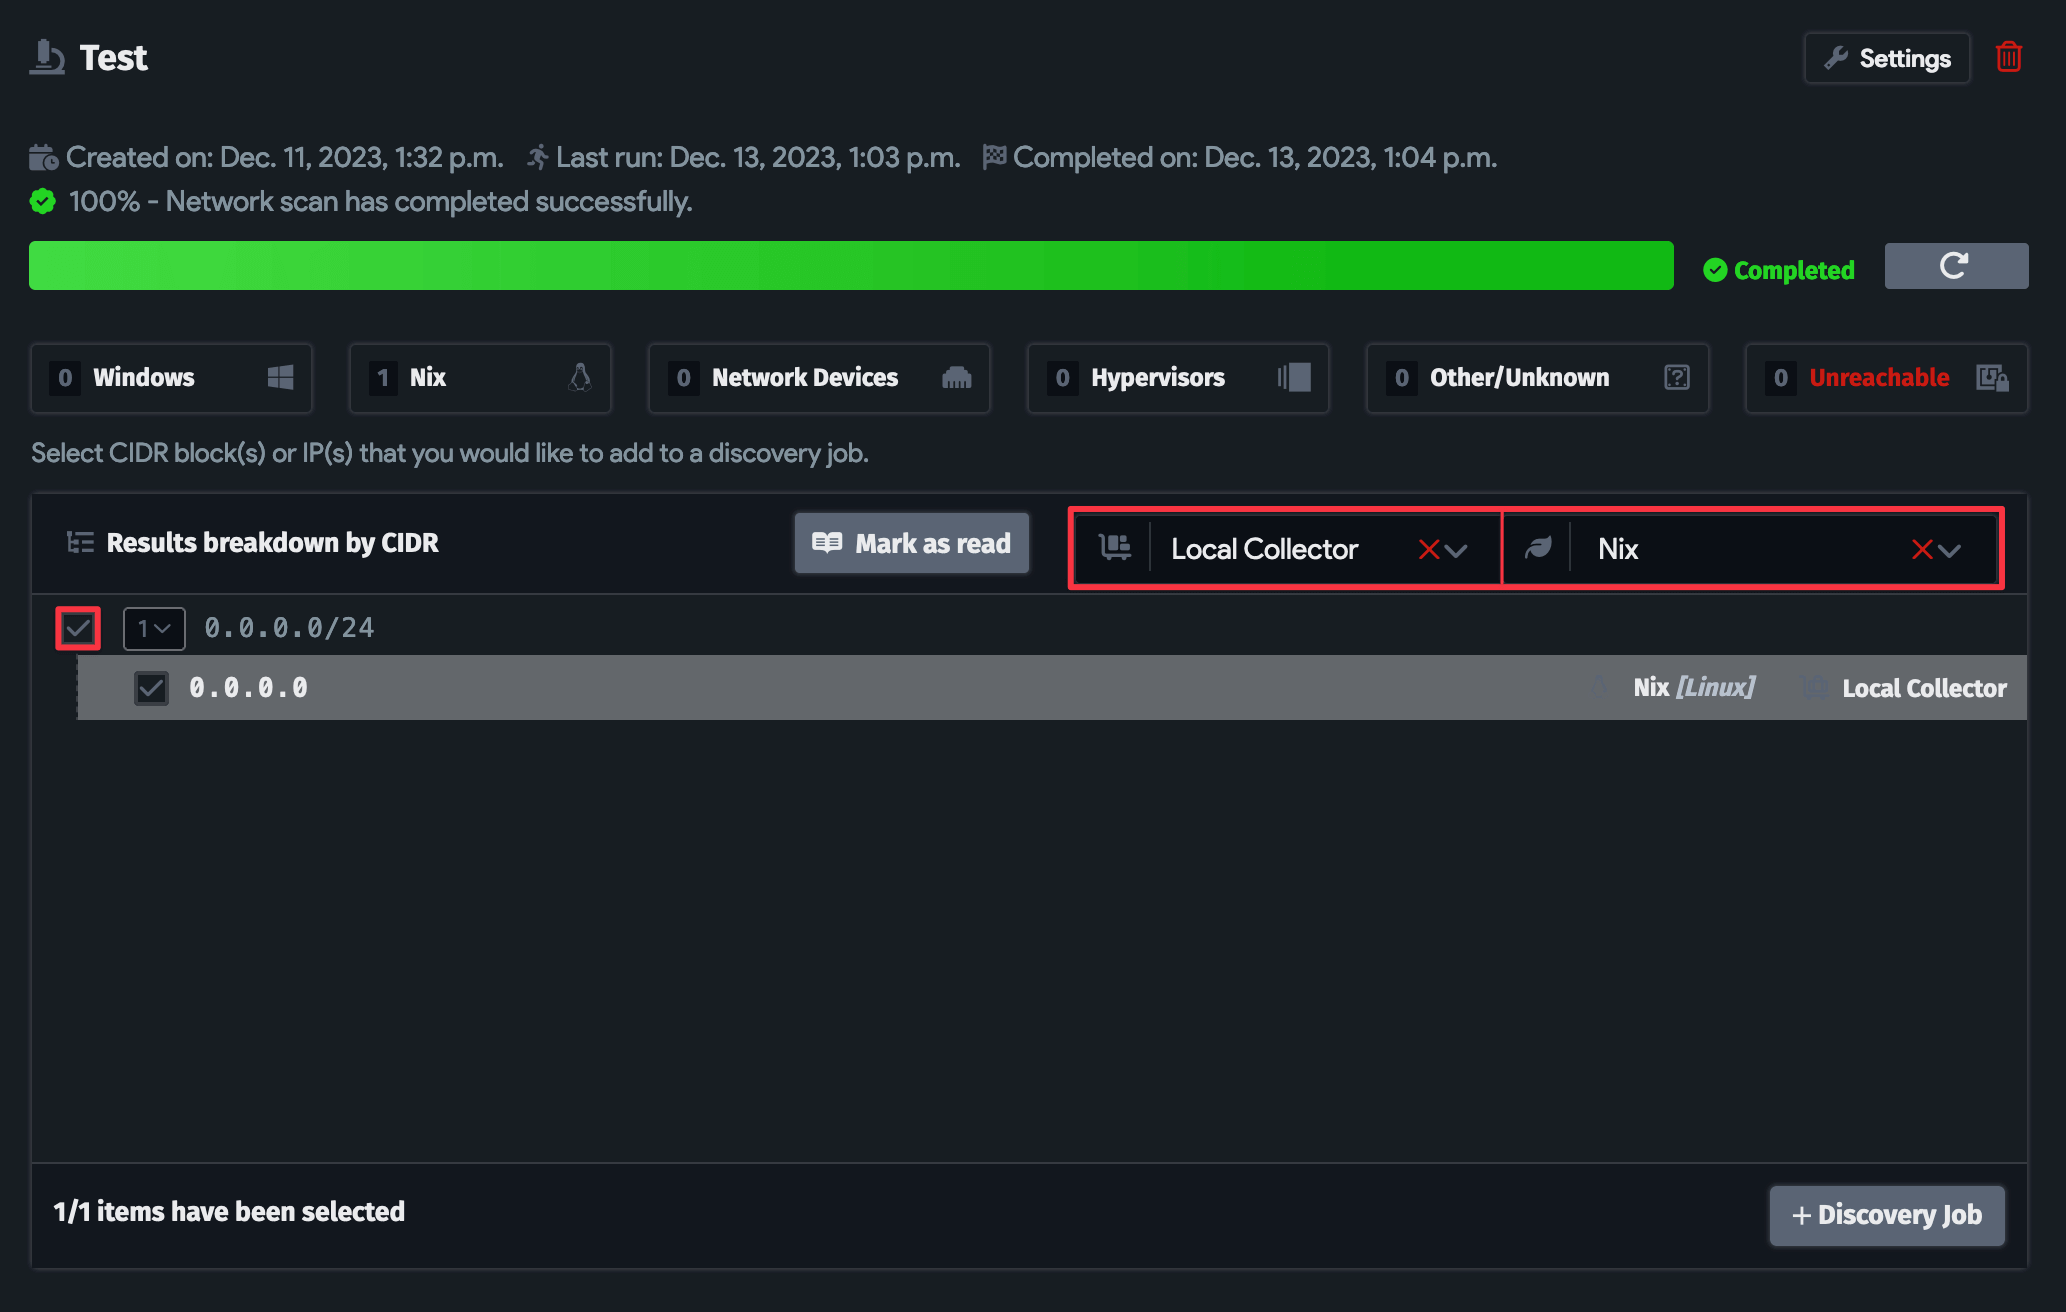Click the Network Devices router icon
Image resolution: width=2066 pixels, height=1312 pixels.
pos(956,377)
